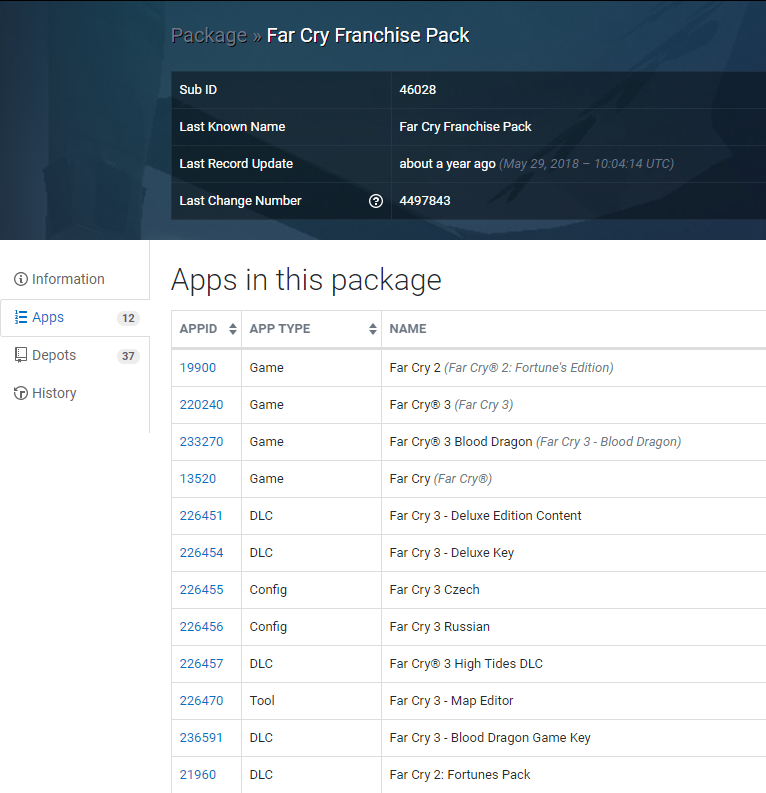Click the 'Apps in this package' heading
766x793 pixels.
tap(306, 280)
